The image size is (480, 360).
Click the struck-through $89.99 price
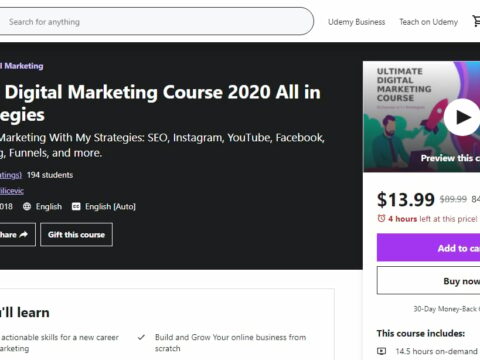(x=453, y=199)
